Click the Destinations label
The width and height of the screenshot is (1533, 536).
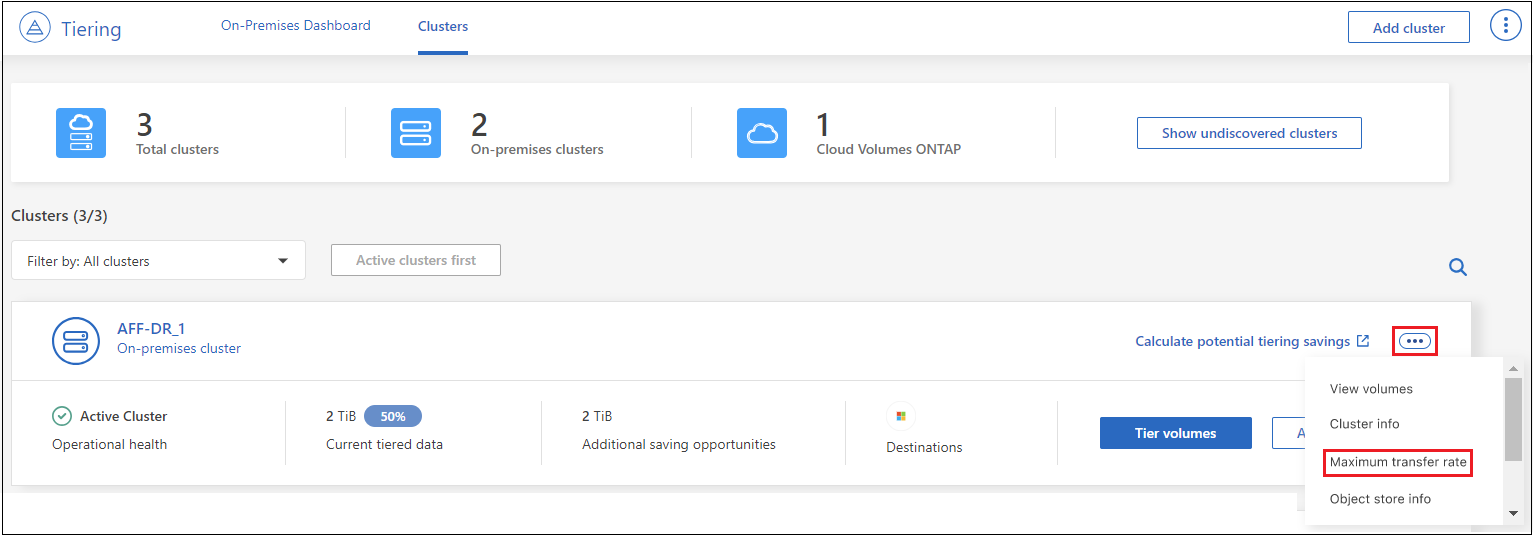point(924,447)
